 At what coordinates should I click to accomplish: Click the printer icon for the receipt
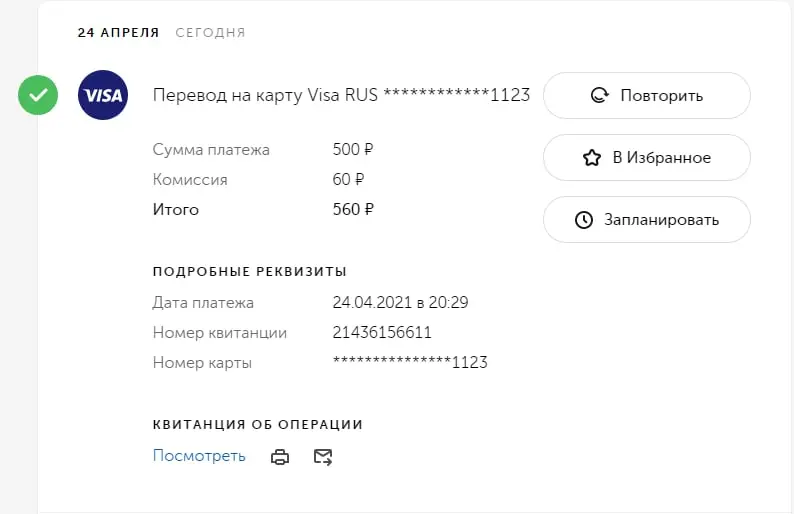click(x=280, y=457)
